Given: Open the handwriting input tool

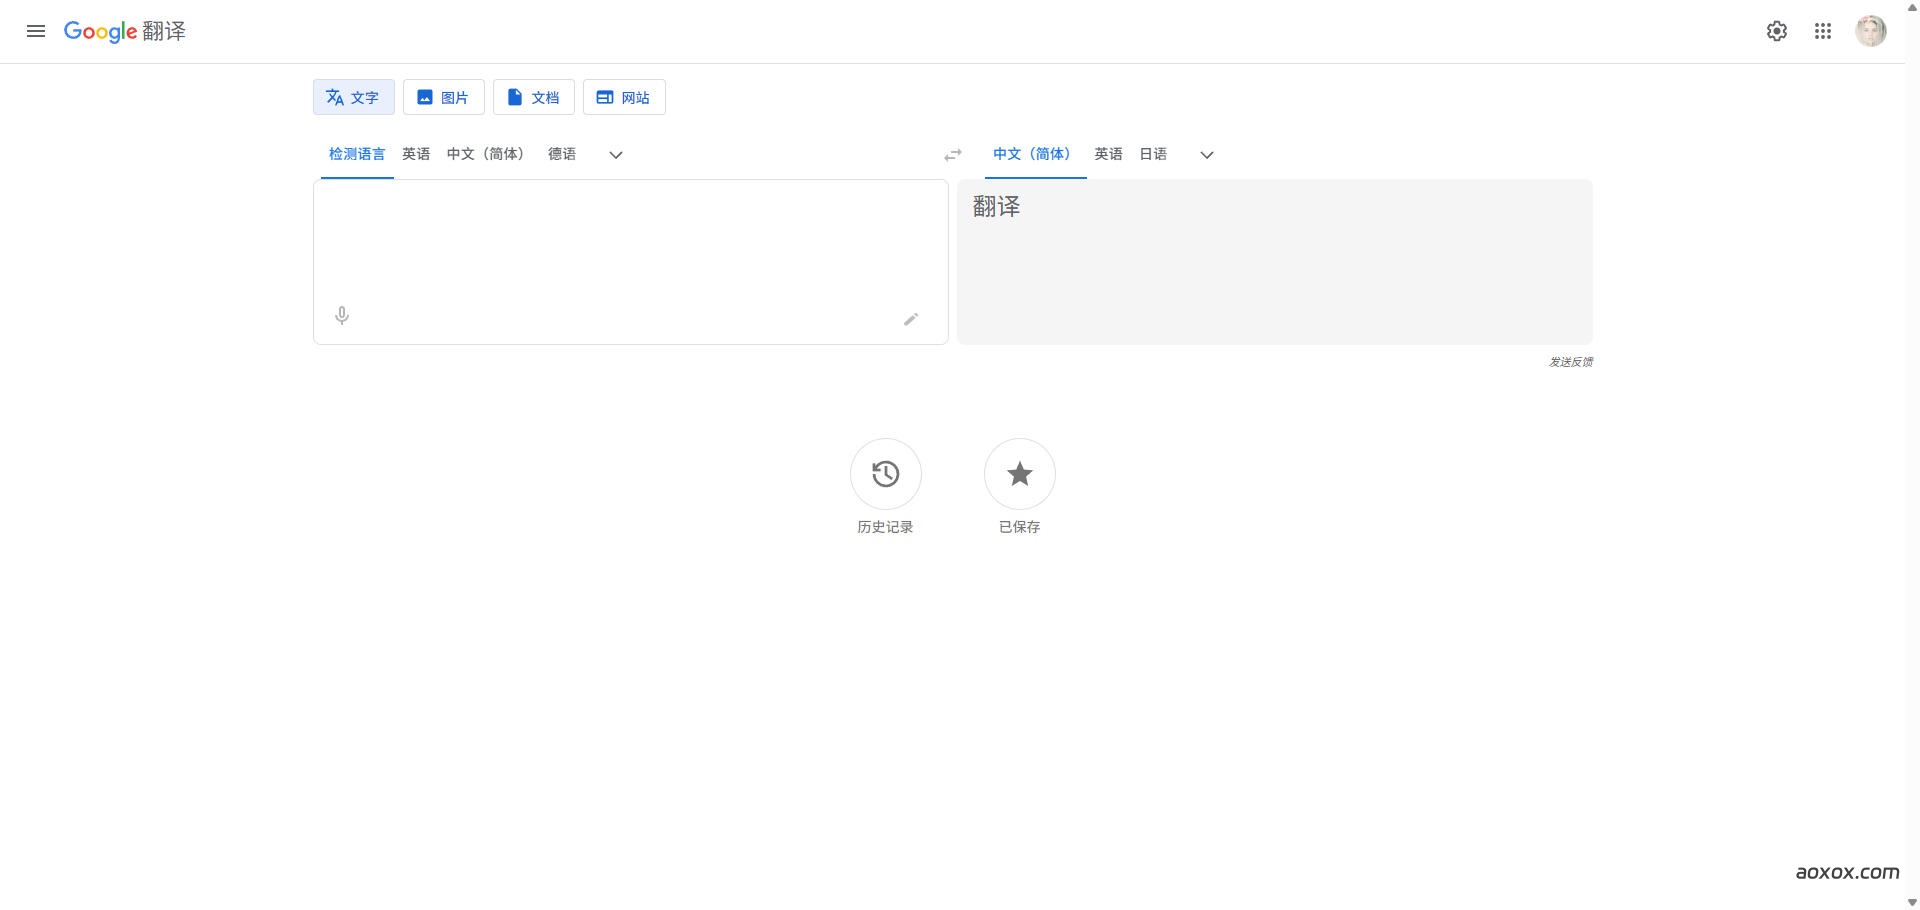Looking at the screenshot, I should point(911,319).
